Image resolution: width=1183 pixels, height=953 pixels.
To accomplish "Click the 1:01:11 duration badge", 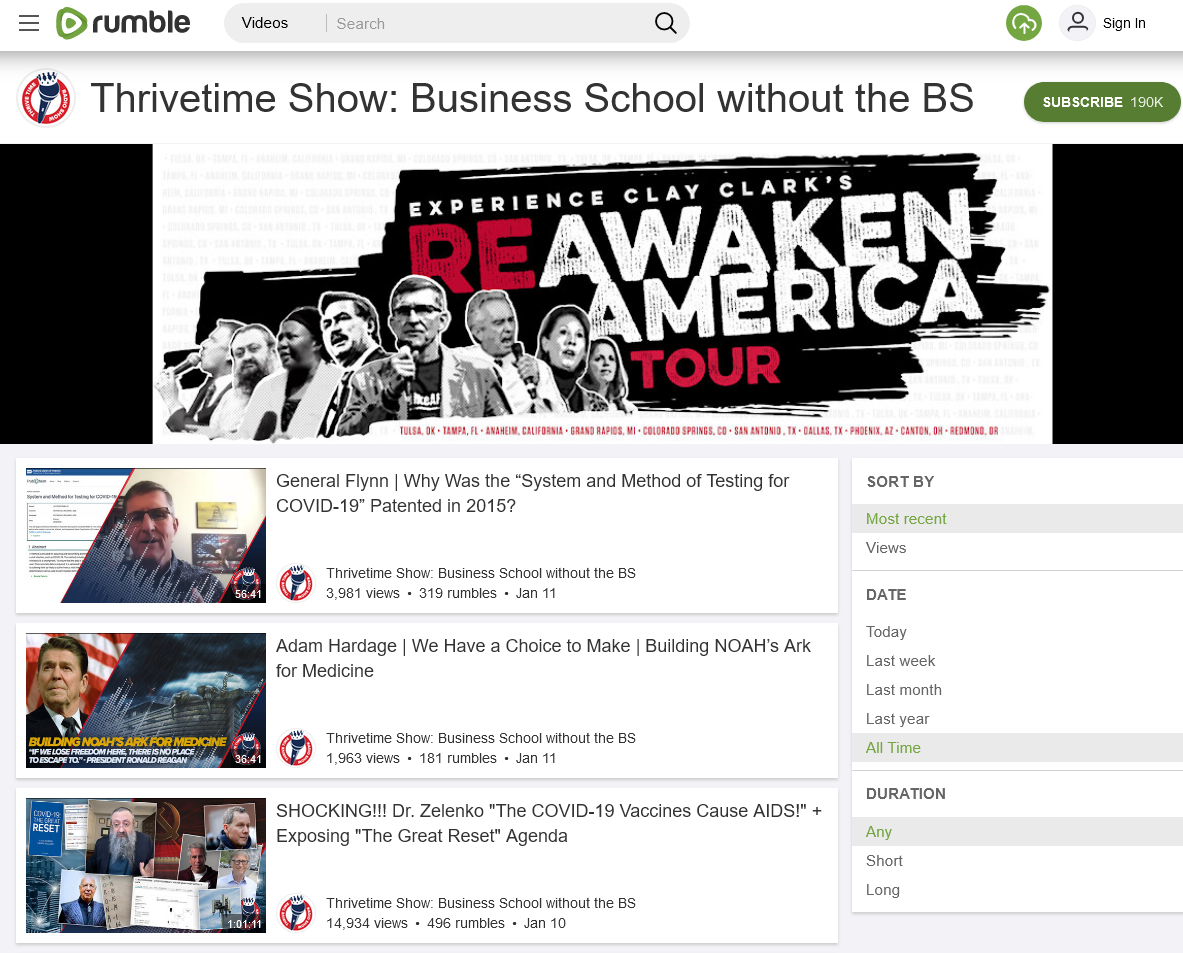I will (x=244, y=924).
